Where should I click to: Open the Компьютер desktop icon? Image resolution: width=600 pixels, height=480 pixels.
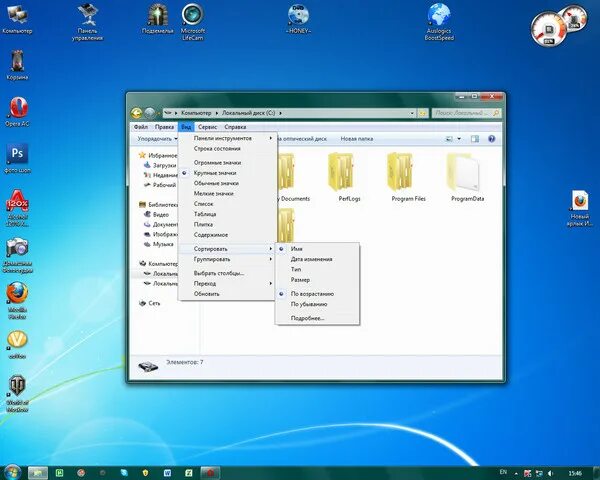(x=17, y=19)
